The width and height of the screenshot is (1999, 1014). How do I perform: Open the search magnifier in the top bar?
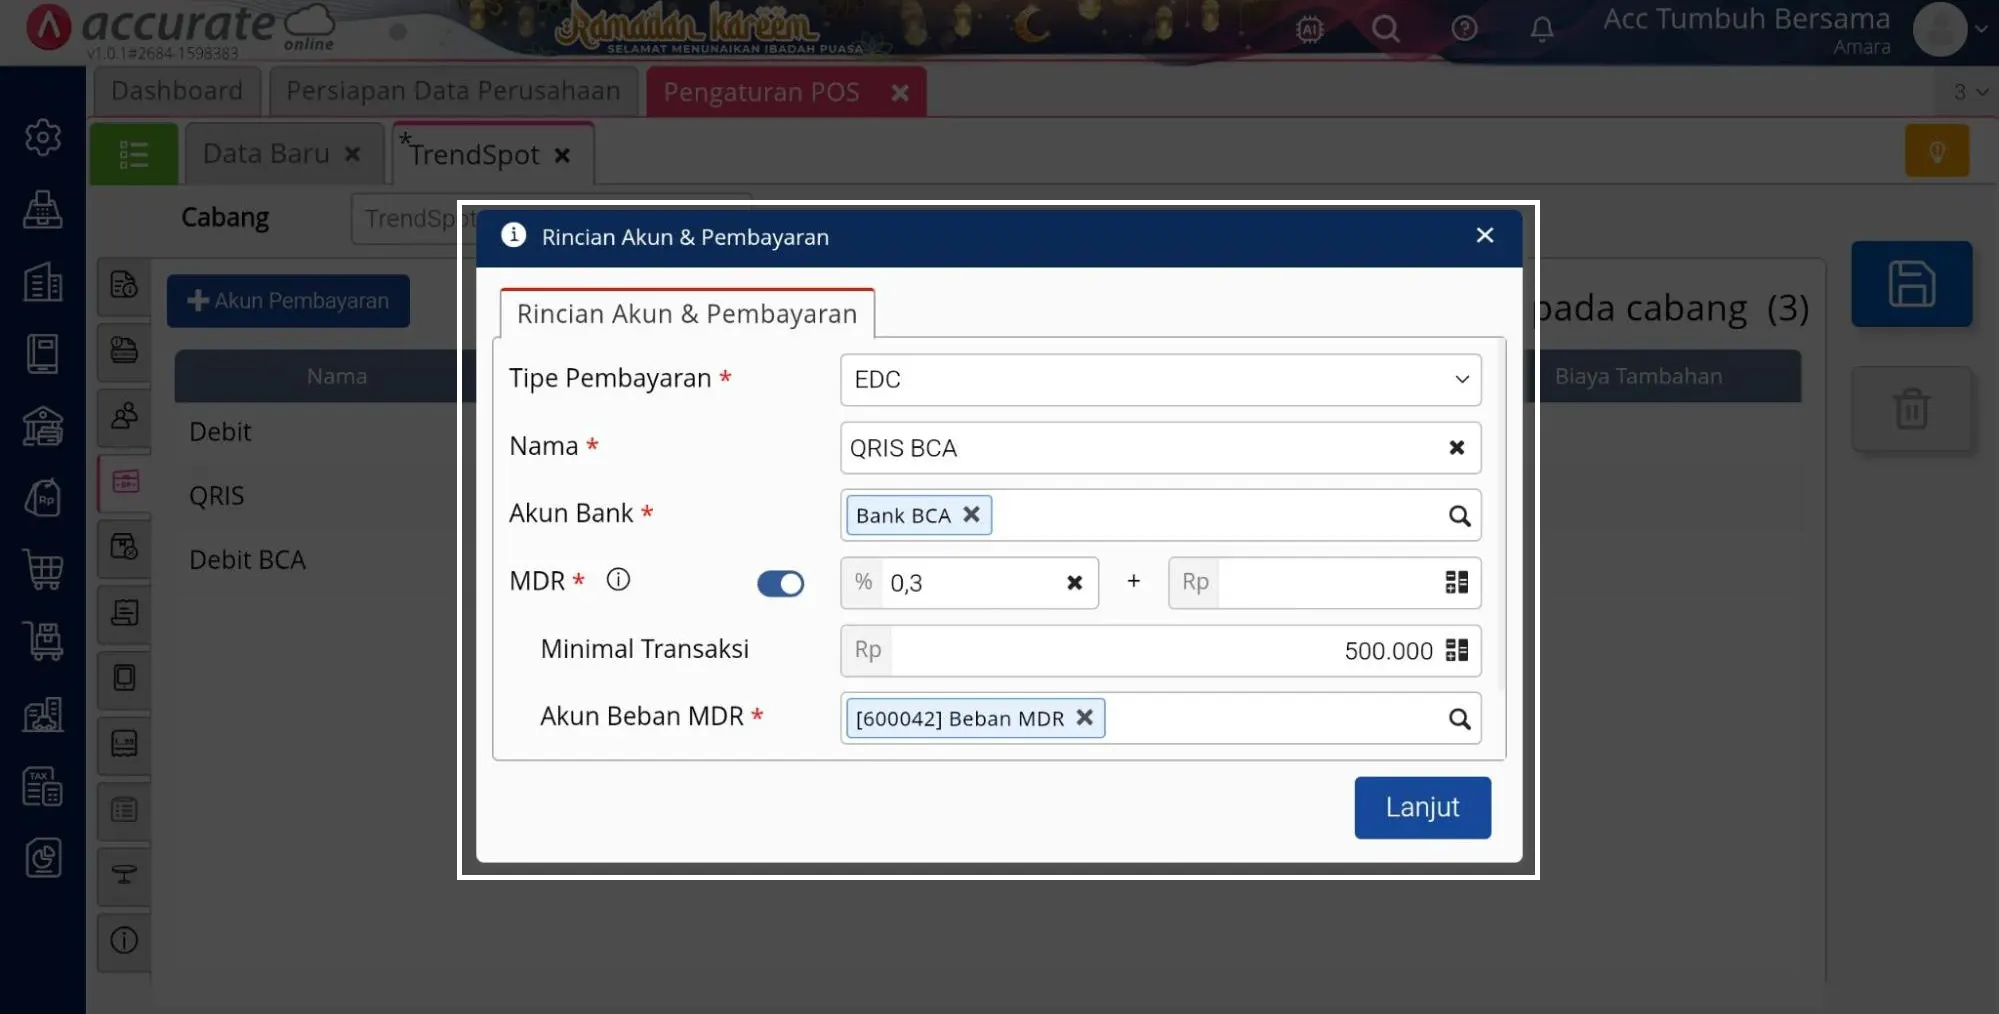(x=1385, y=29)
